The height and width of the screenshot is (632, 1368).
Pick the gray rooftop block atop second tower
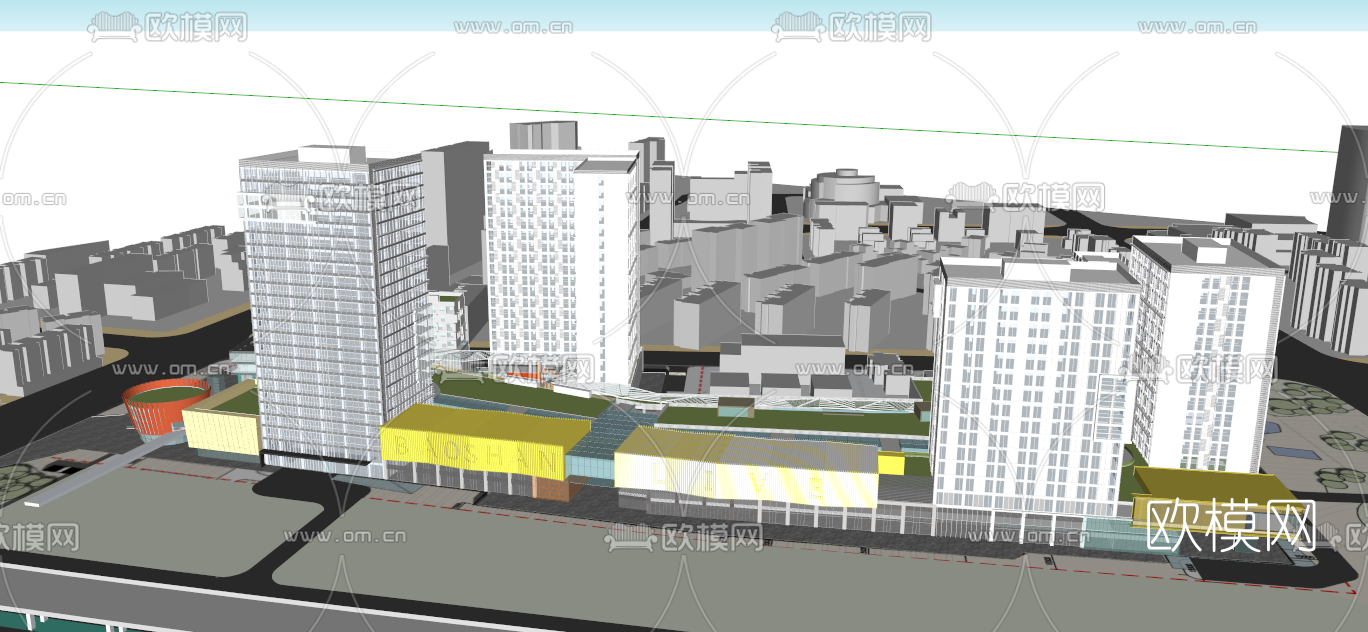point(544,135)
